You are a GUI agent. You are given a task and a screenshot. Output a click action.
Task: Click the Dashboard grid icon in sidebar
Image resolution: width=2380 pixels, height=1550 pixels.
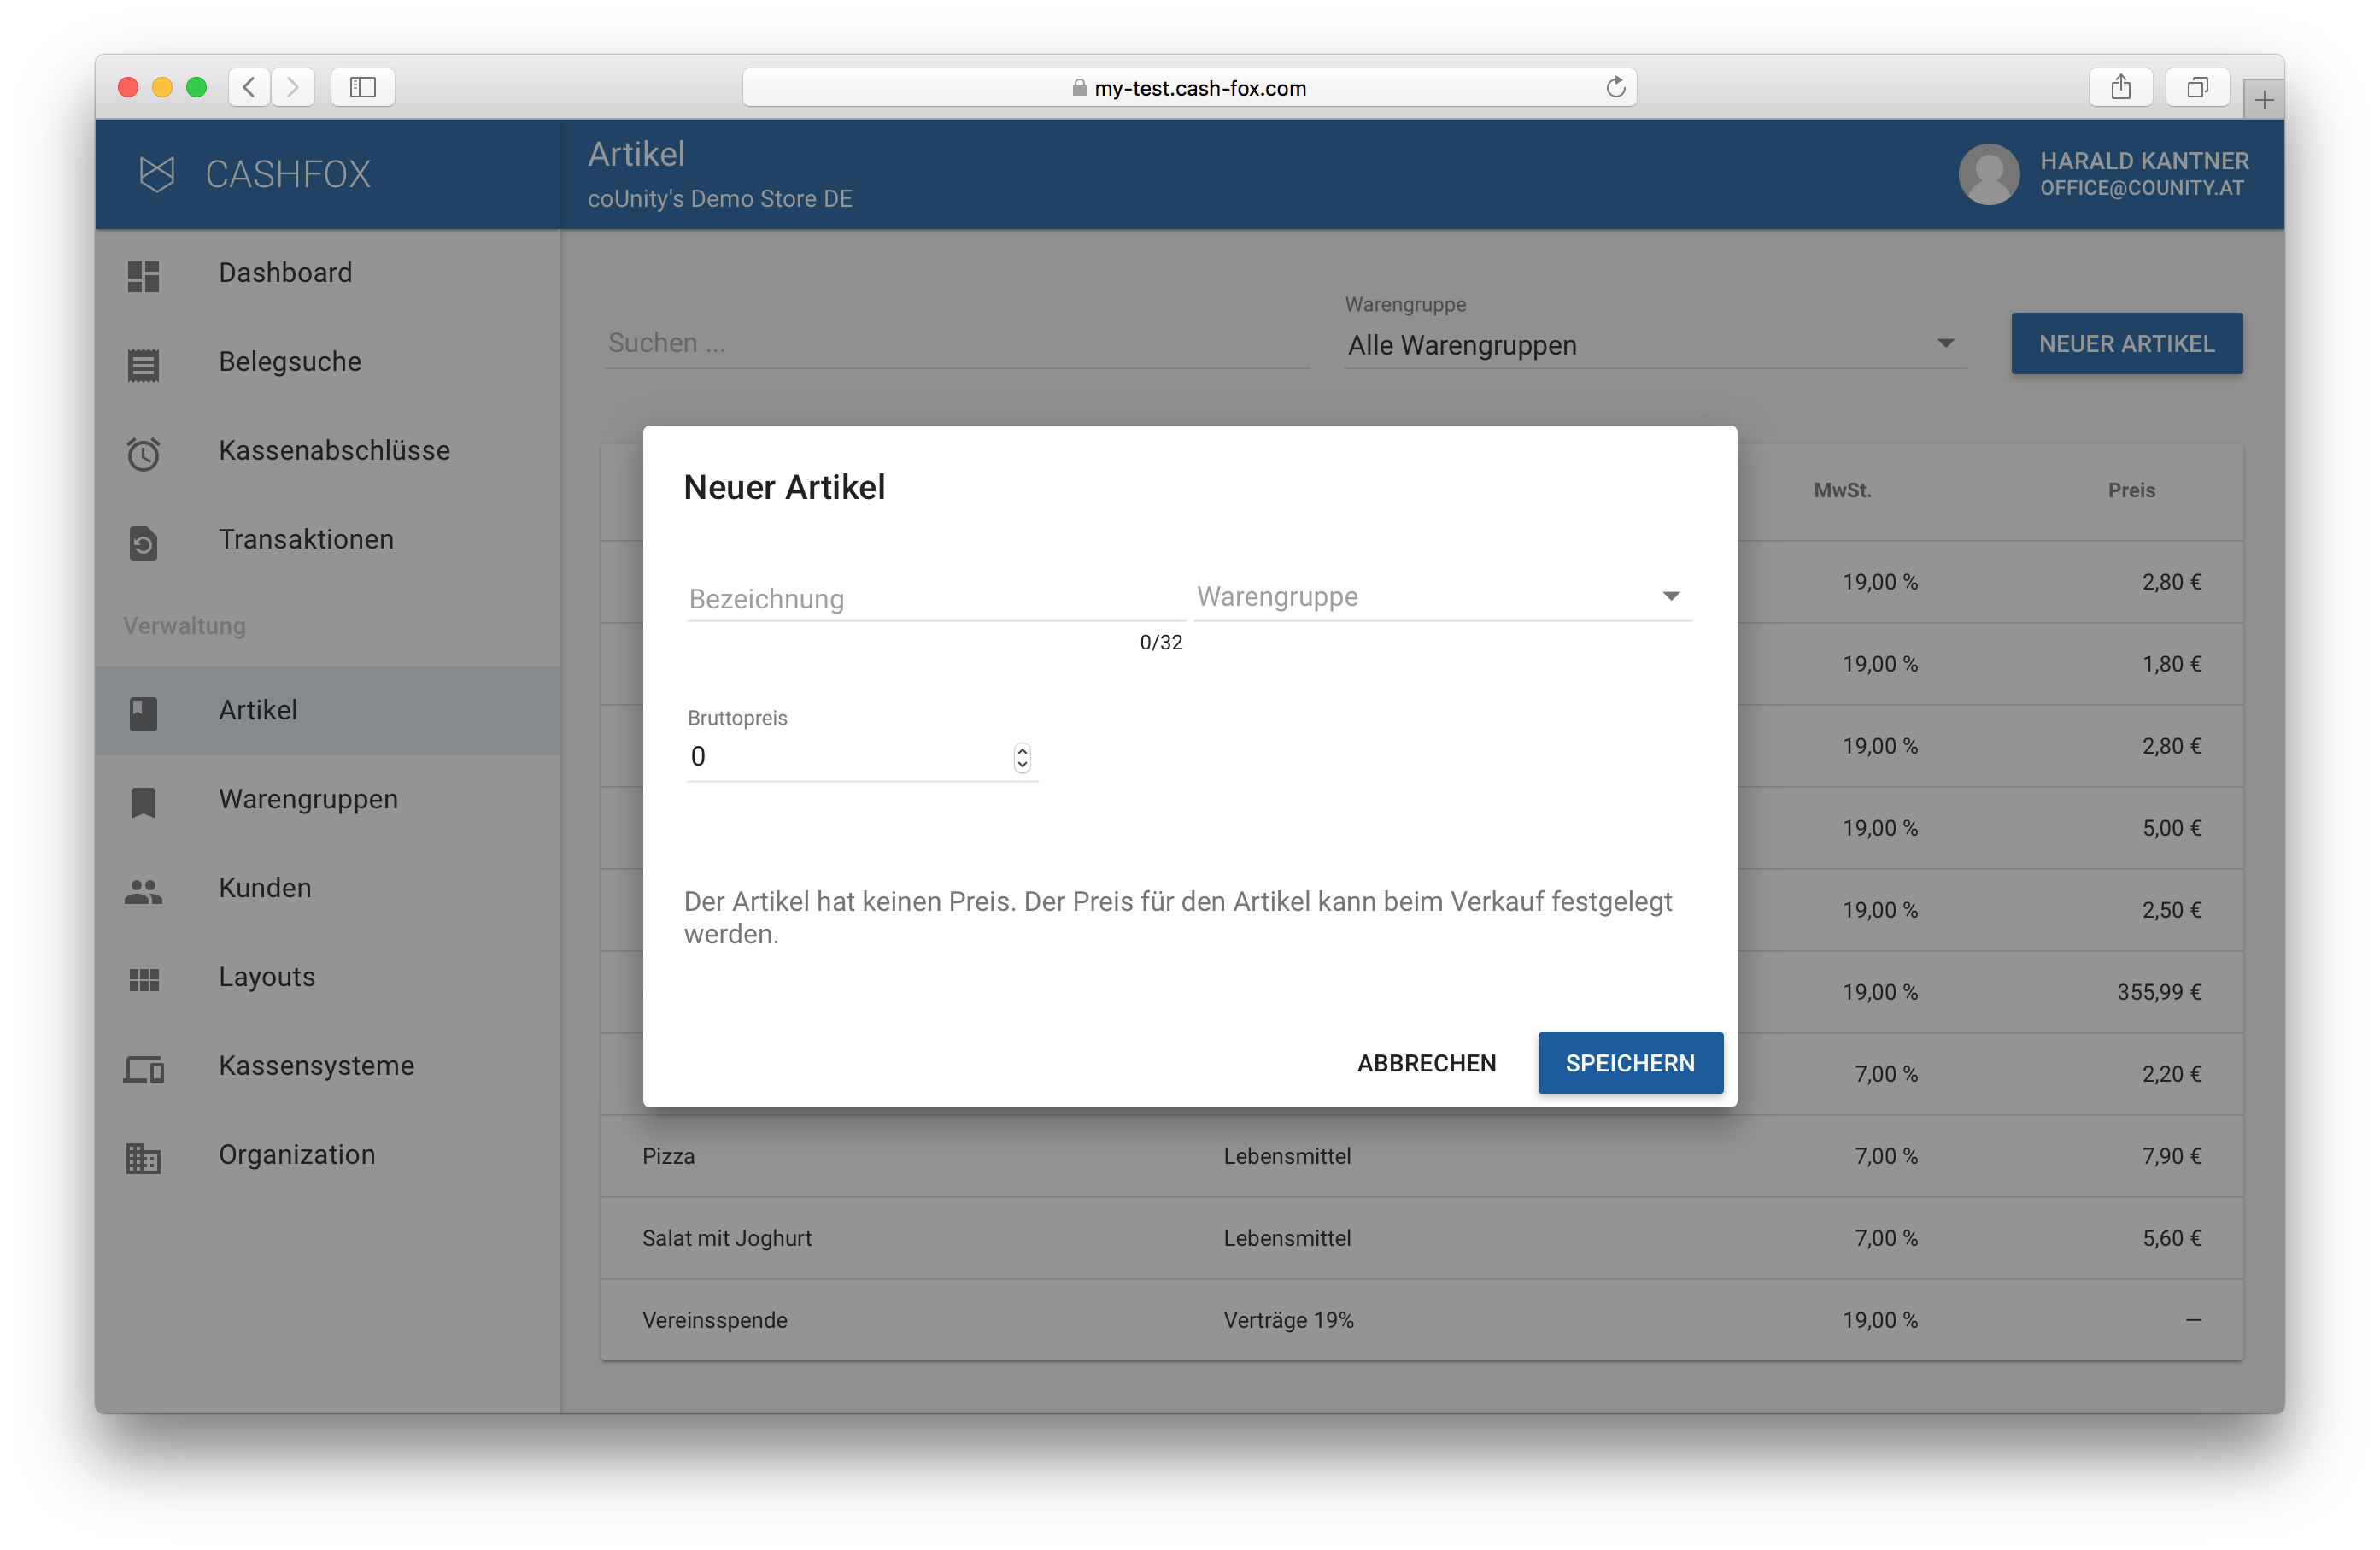pos(143,276)
